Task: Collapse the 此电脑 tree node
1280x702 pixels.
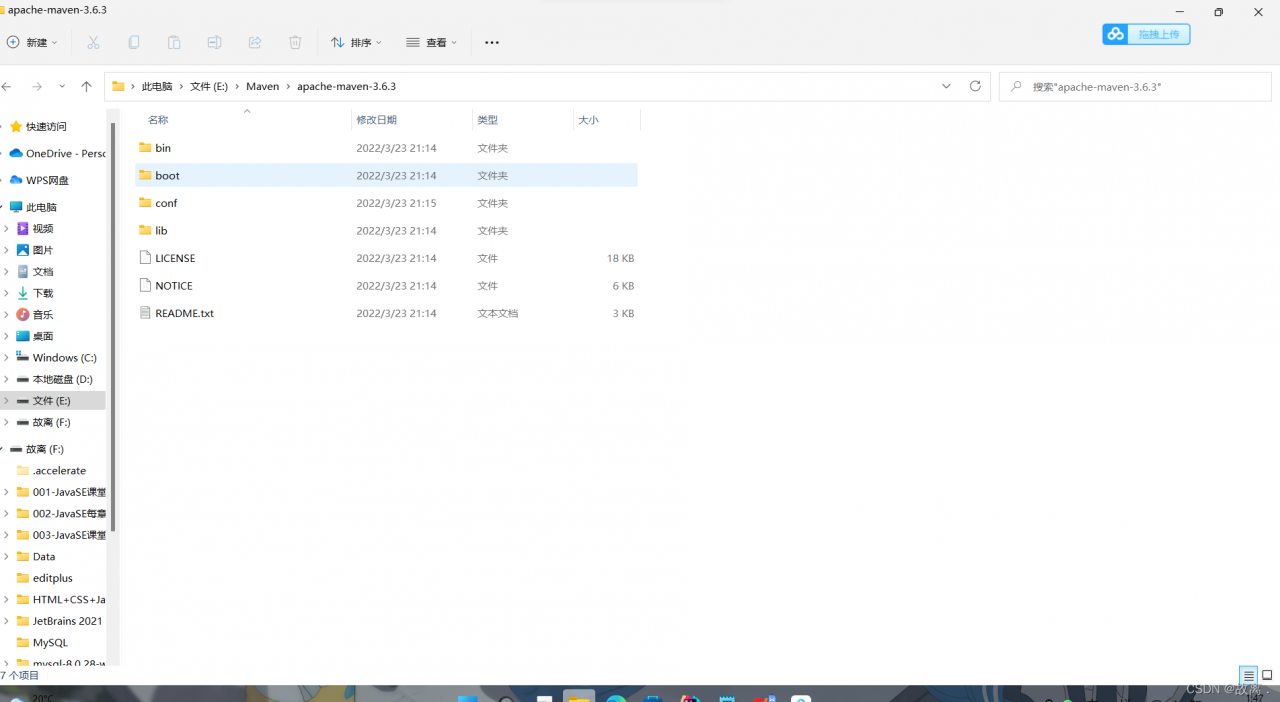Action: point(2,207)
